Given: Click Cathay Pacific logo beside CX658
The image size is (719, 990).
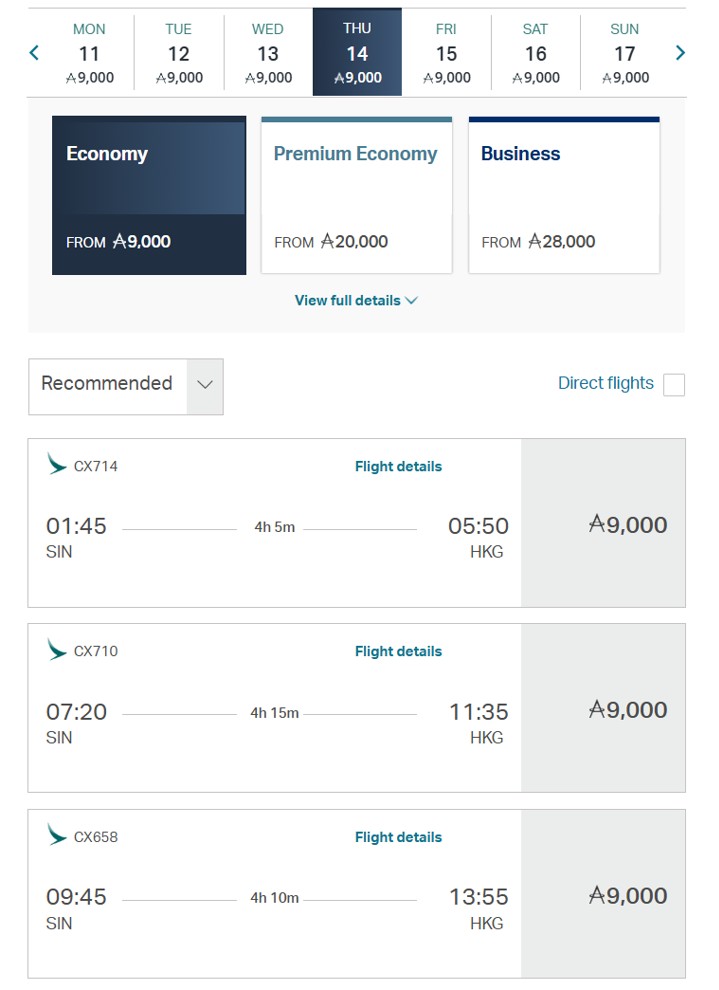Looking at the screenshot, I should point(57,835).
